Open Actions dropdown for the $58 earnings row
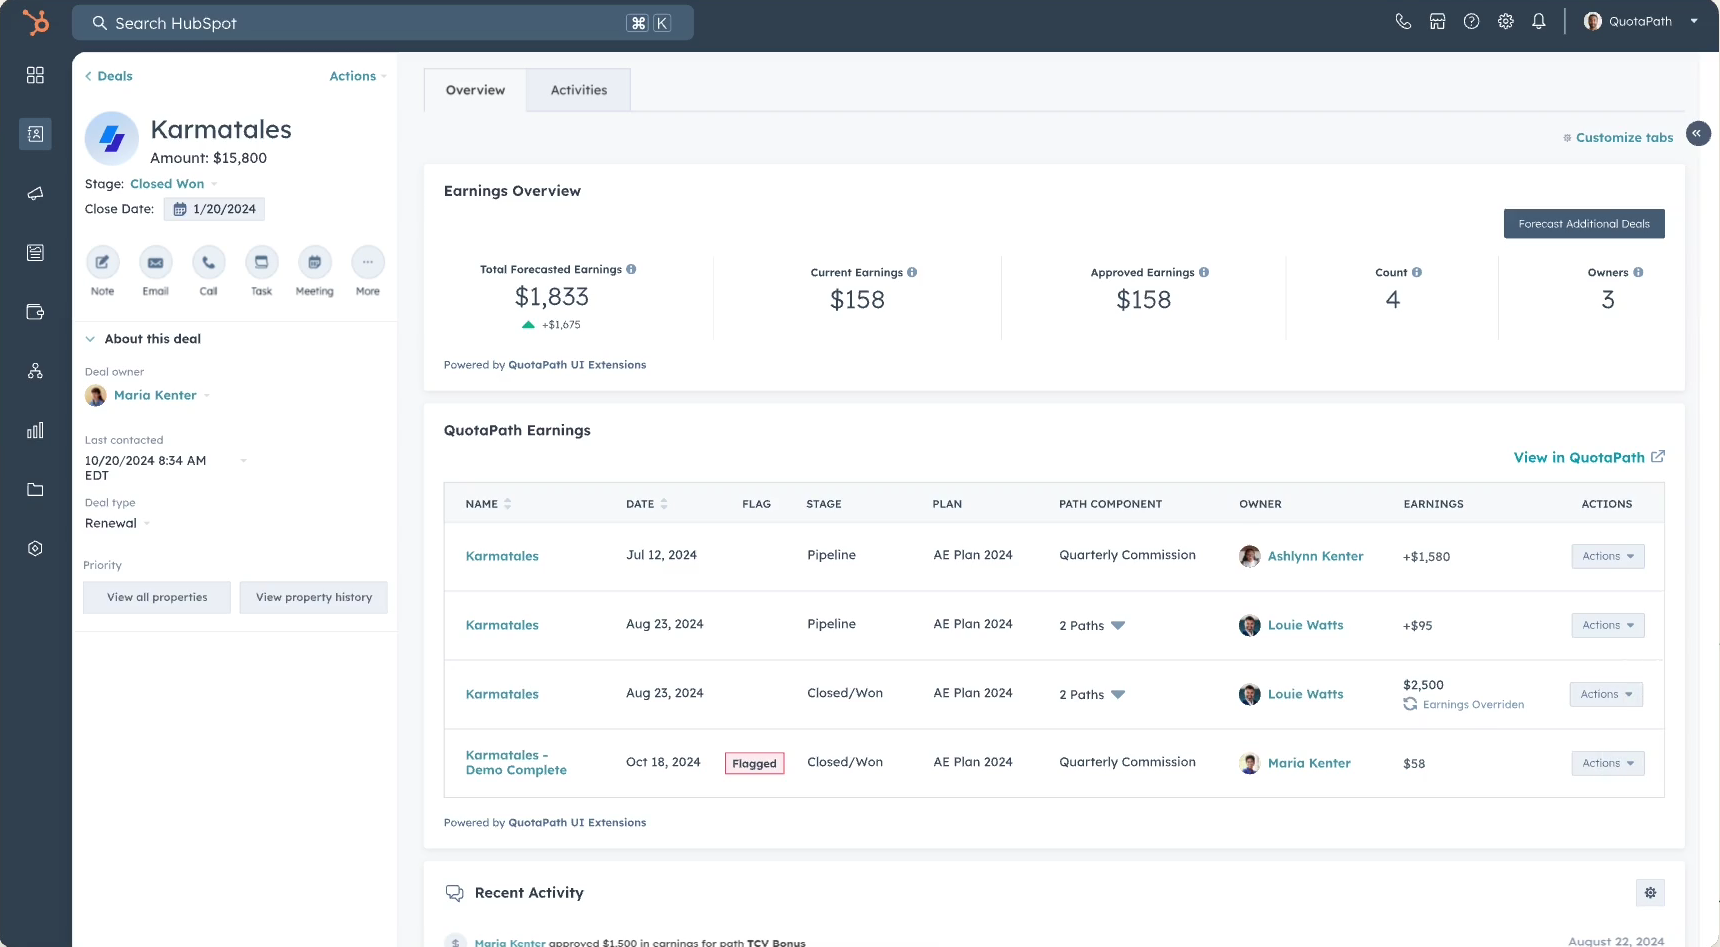Screen dimensions: 1720x947 1608,763
